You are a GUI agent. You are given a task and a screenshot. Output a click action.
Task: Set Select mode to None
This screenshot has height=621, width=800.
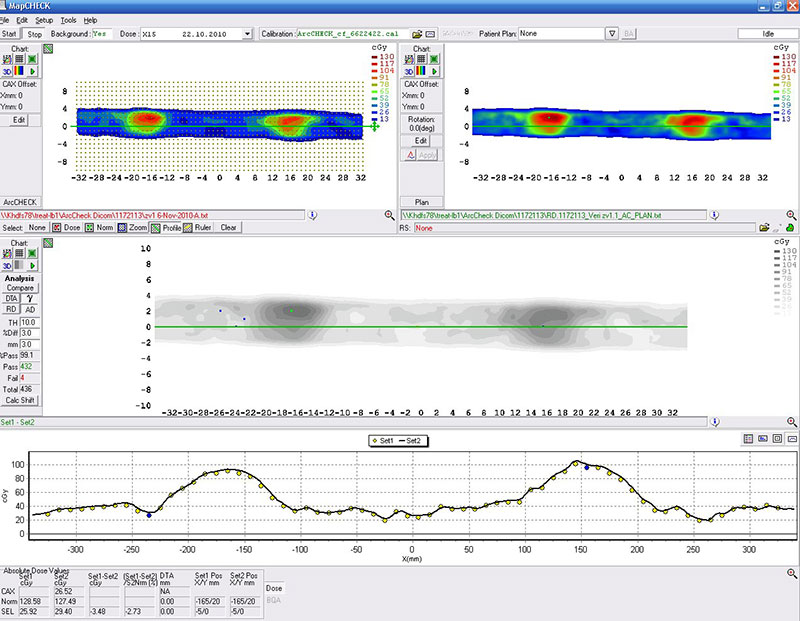coord(37,228)
